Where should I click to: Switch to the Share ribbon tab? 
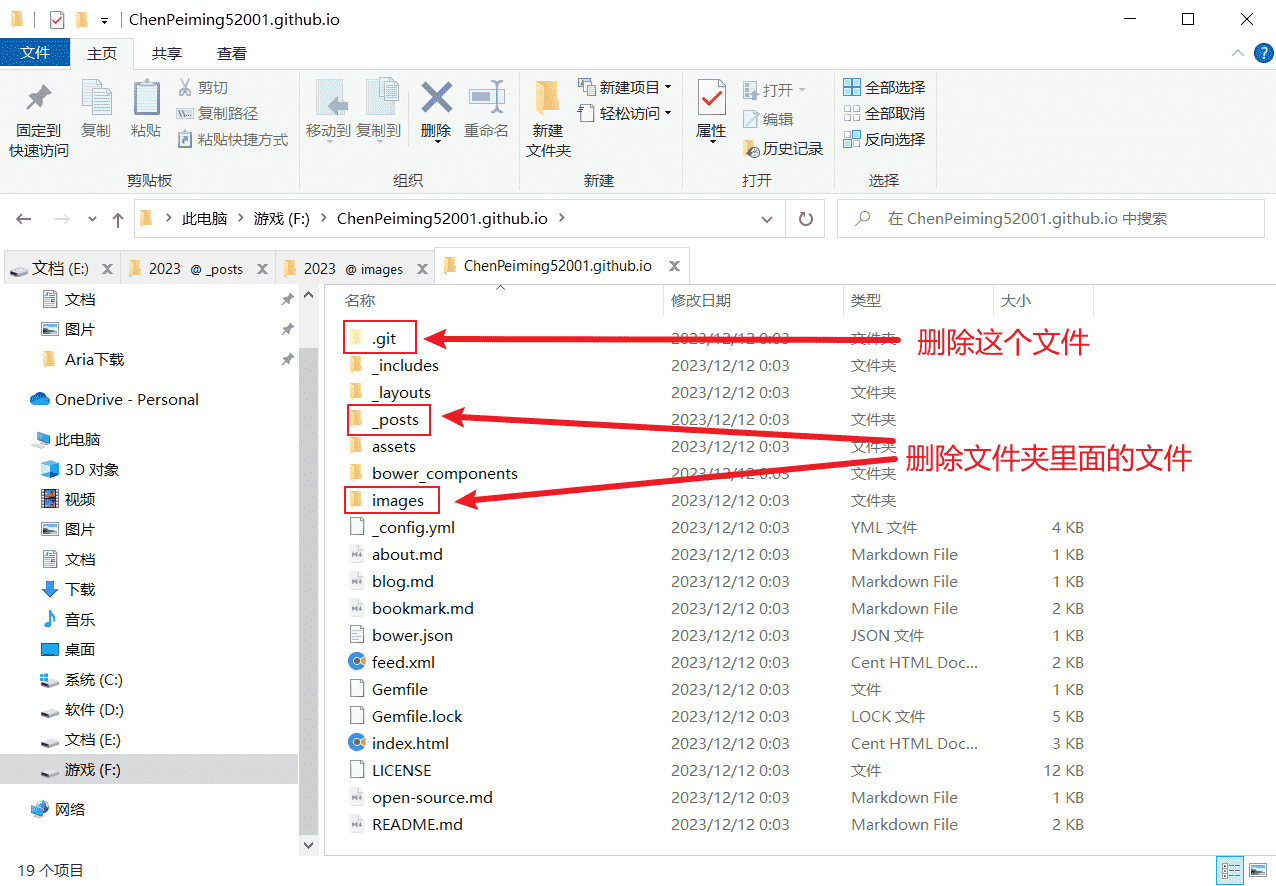167,53
